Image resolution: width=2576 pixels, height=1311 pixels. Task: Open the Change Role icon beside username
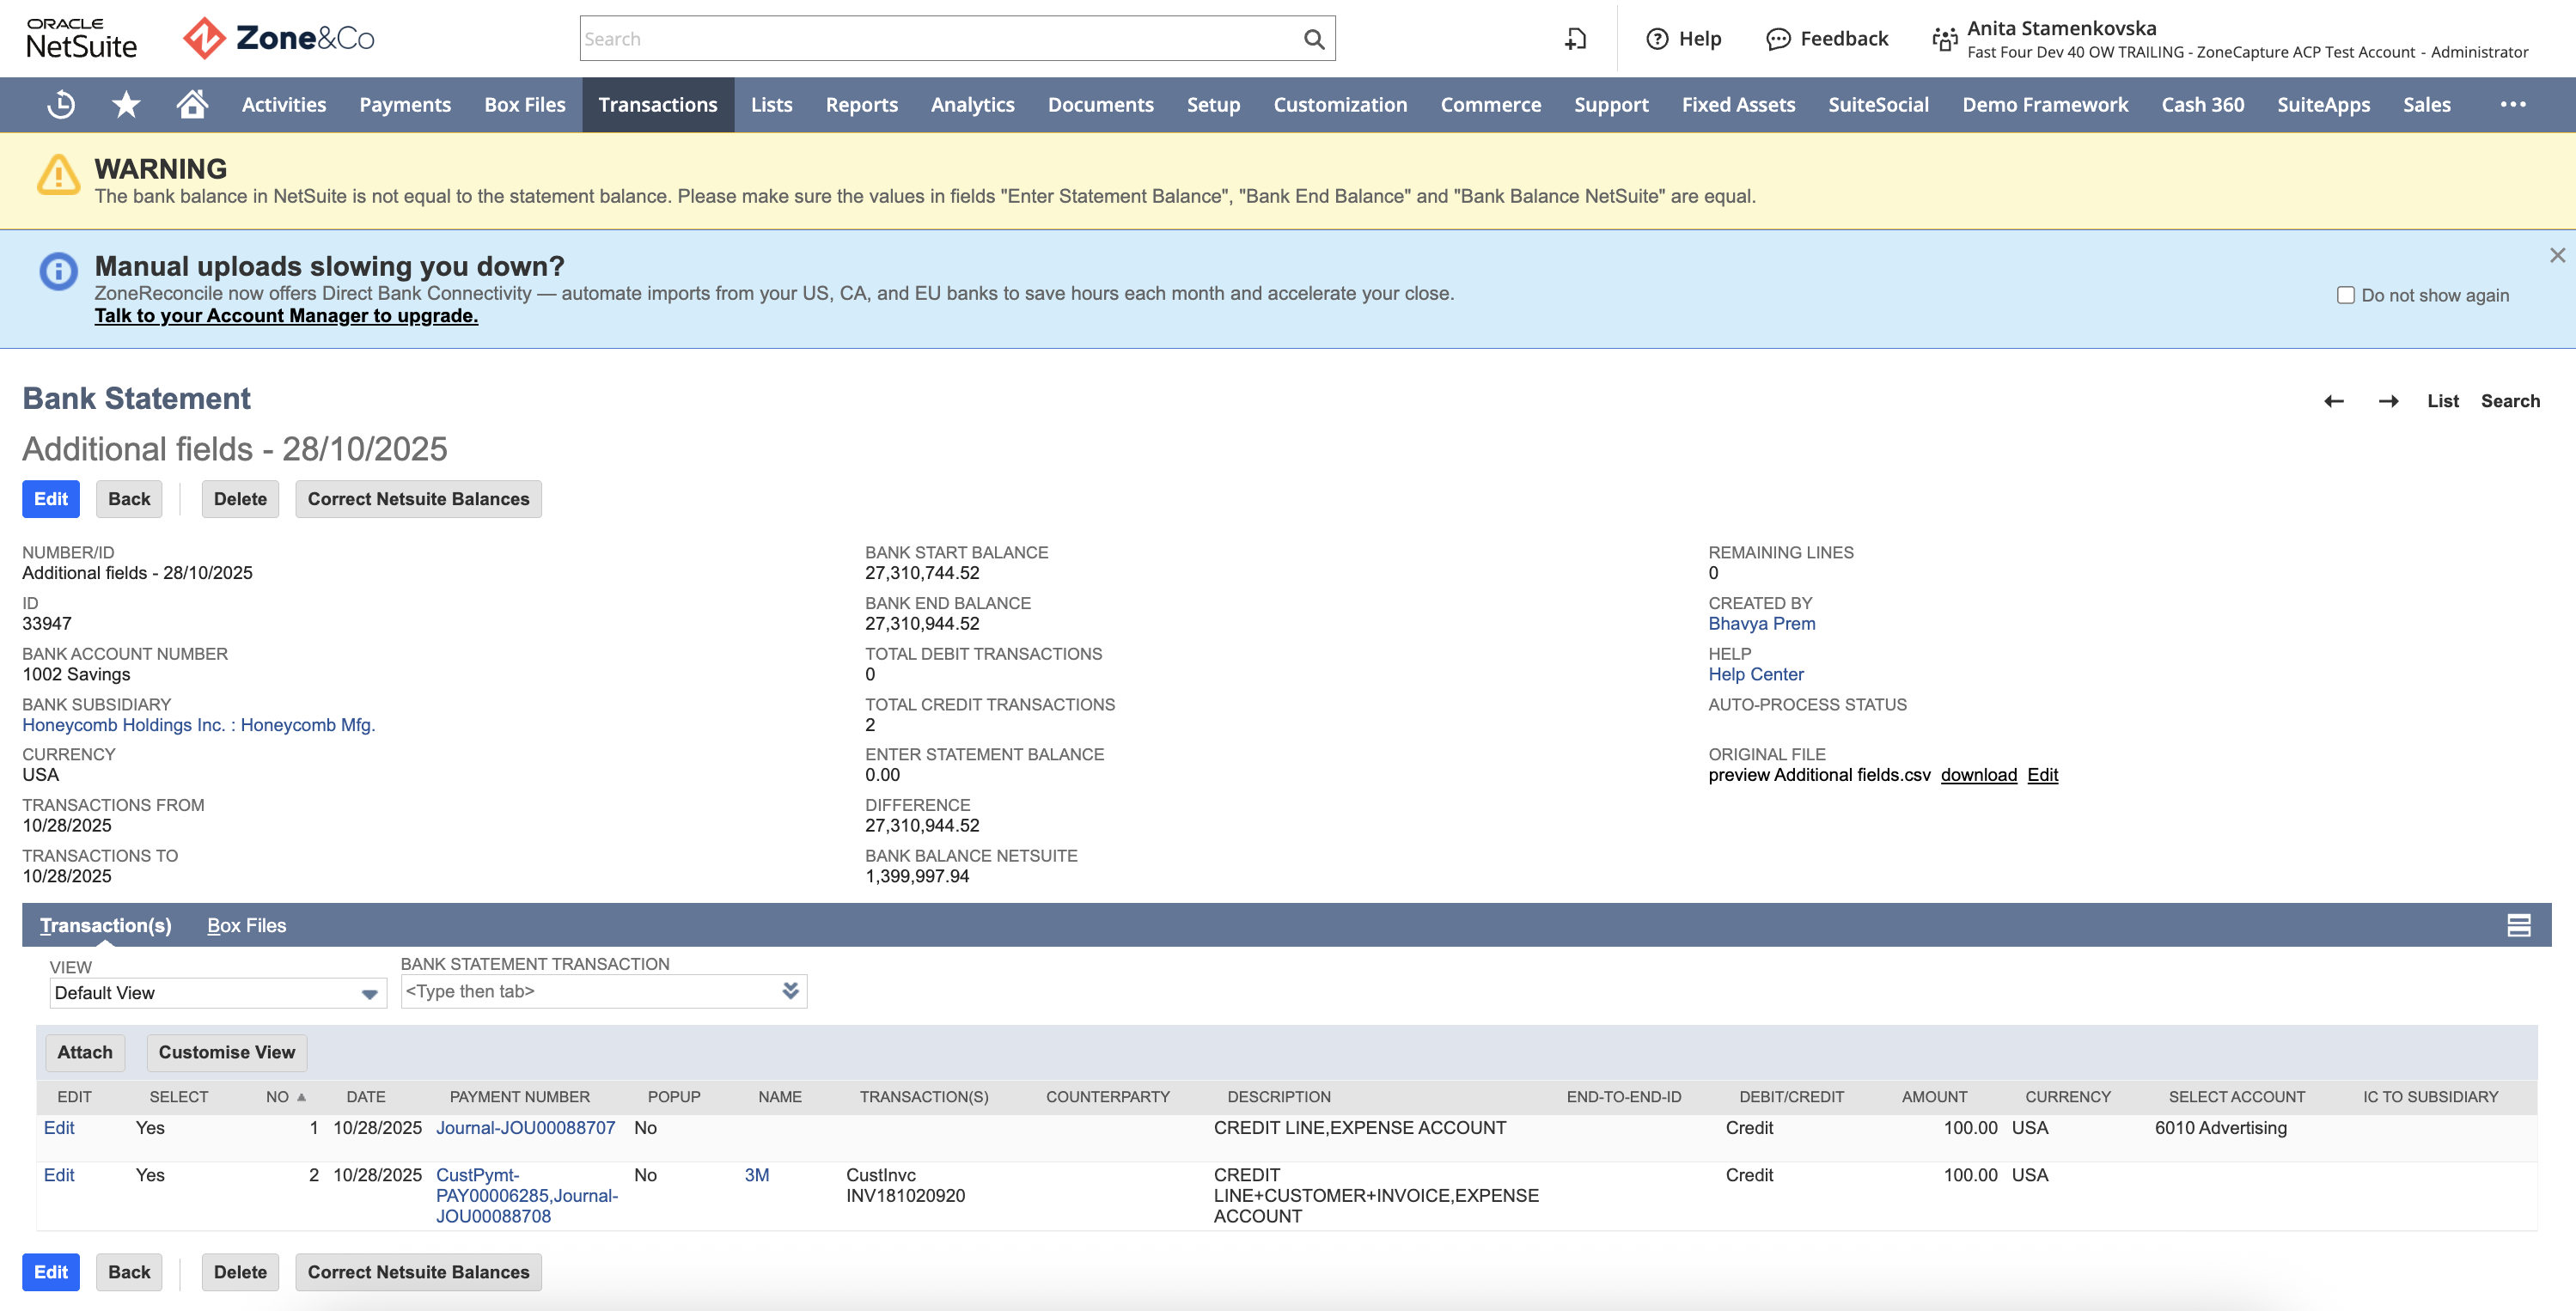tap(1944, 39)
